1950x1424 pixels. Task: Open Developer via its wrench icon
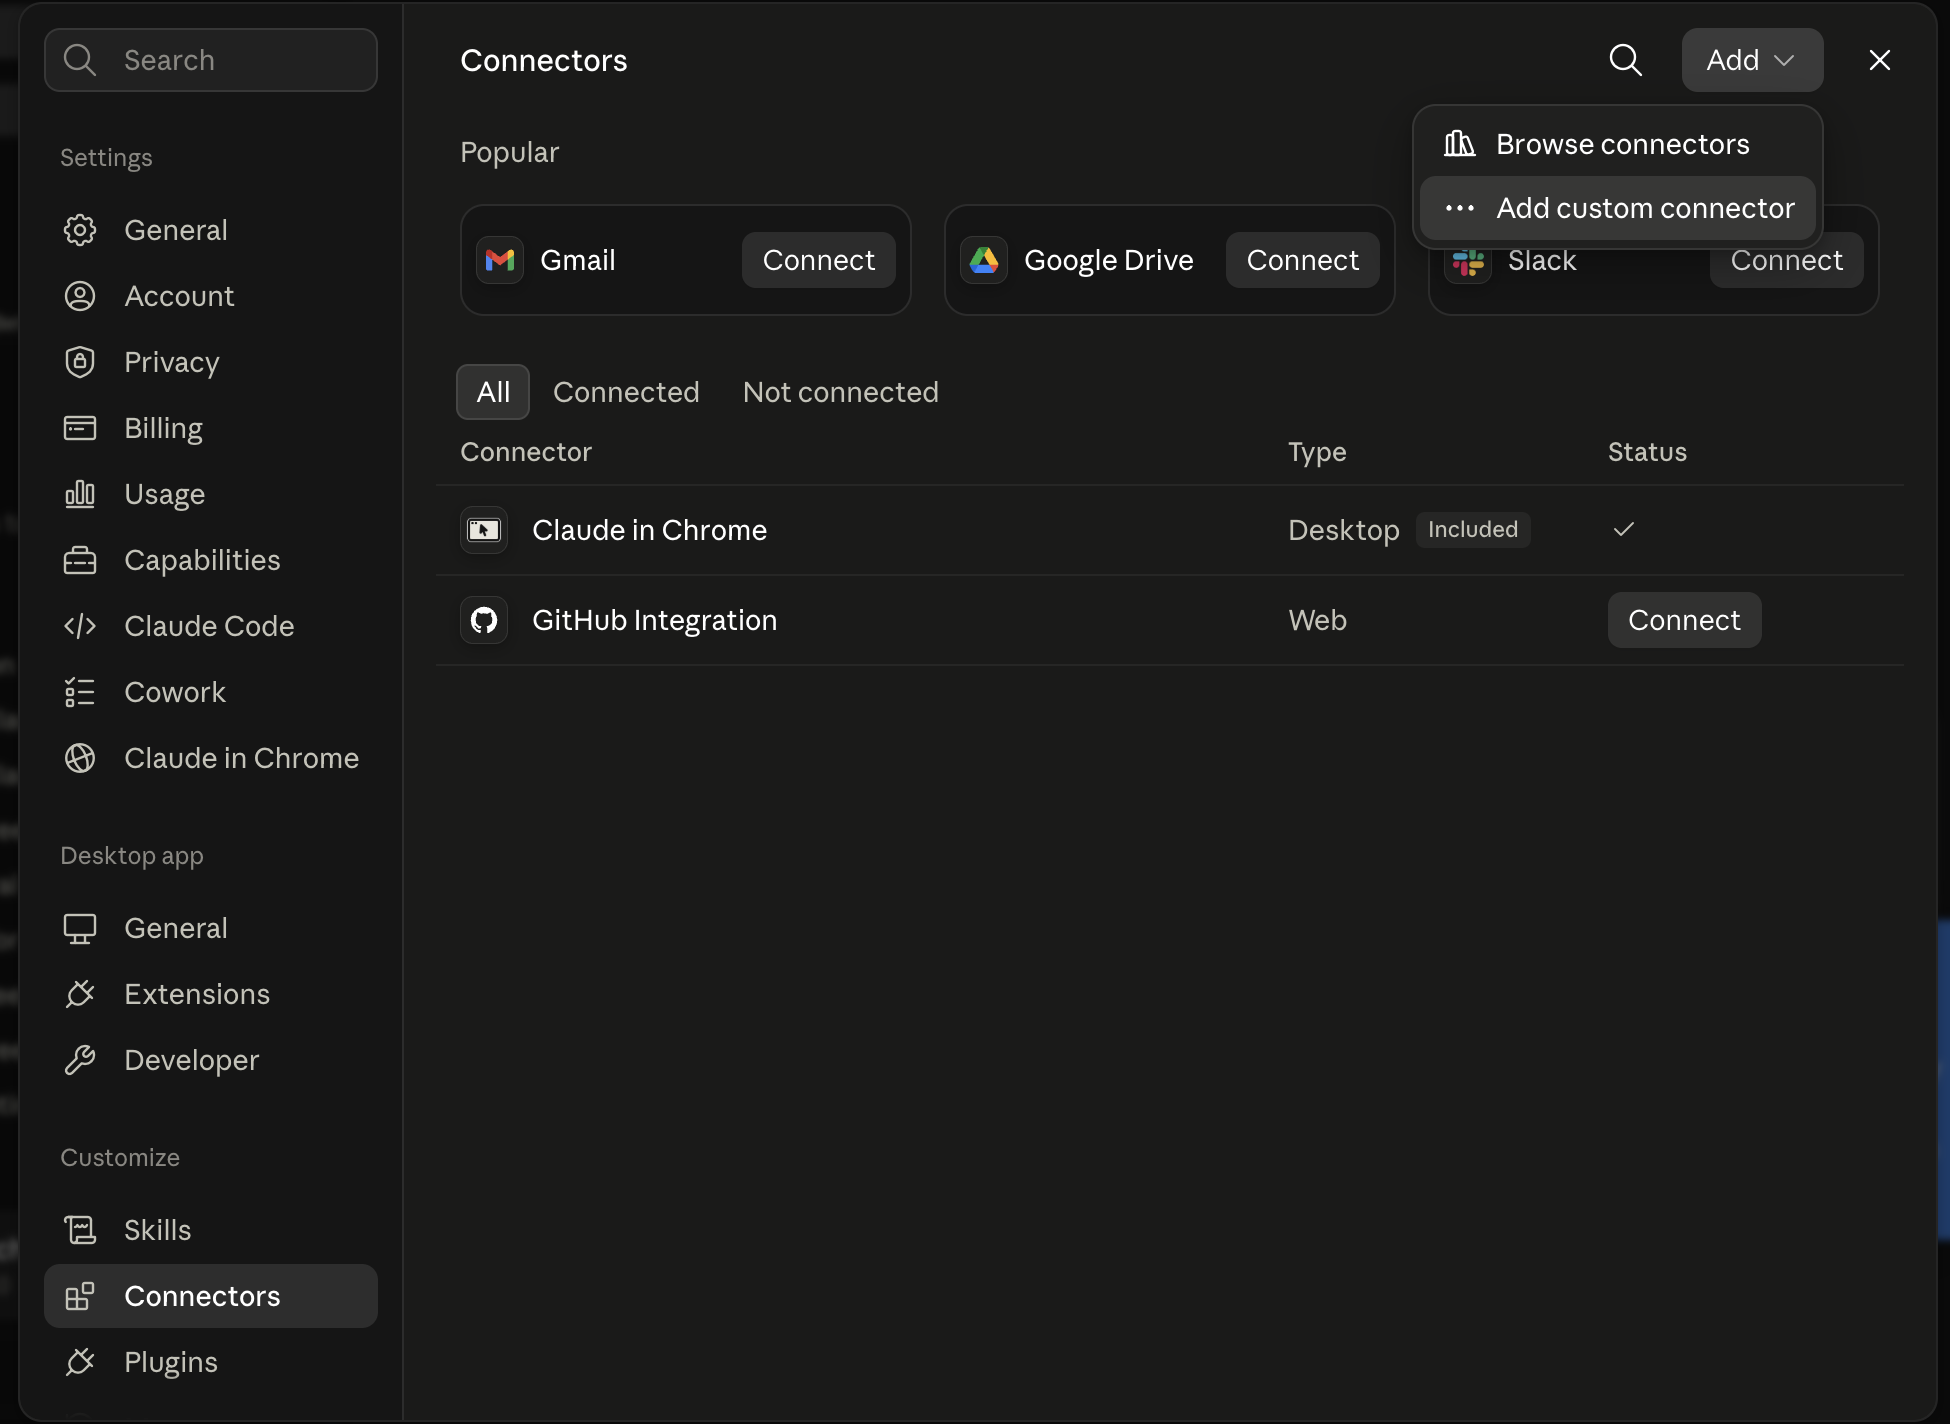80,1060
